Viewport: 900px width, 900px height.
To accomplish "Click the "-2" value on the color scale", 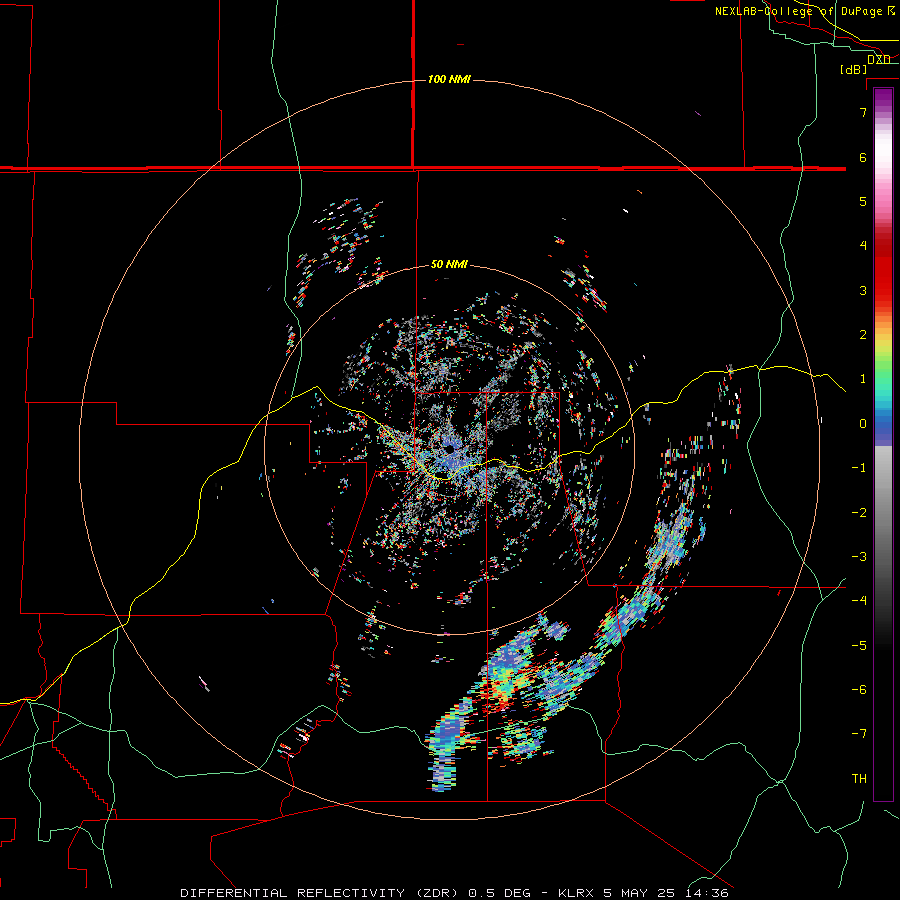I will point(859,513).
